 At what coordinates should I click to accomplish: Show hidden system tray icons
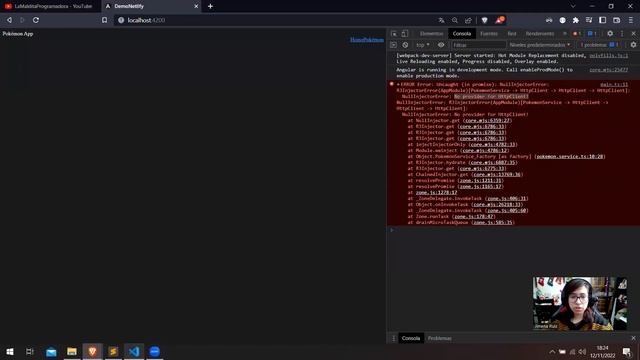[552, 351]
